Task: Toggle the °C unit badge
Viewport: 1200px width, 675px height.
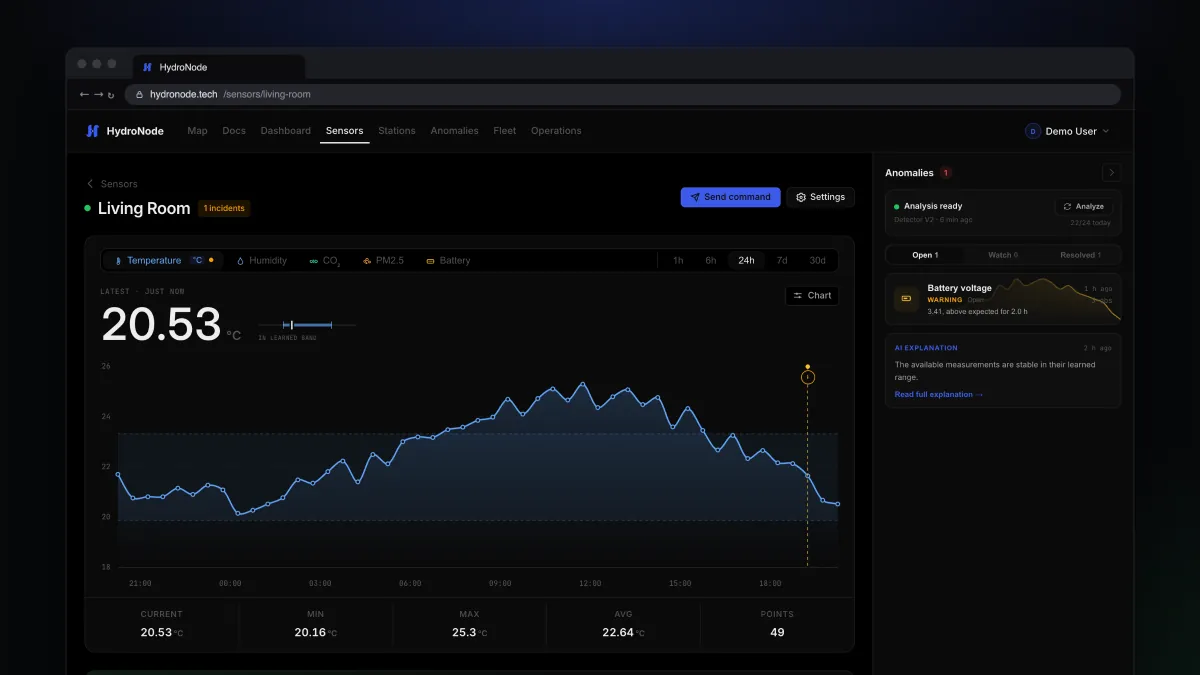Action: pyautogui.click(x=197, y=261)
